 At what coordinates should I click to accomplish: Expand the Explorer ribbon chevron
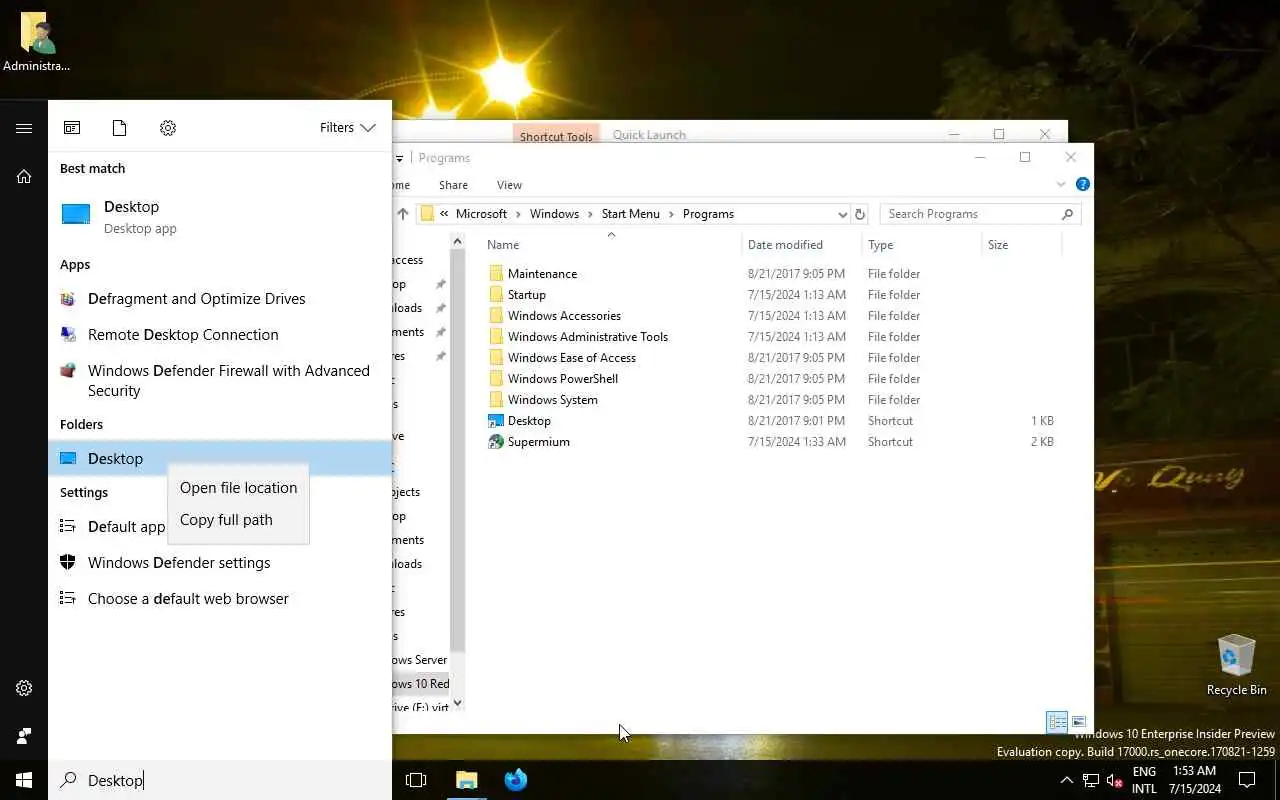[1061, 185]
